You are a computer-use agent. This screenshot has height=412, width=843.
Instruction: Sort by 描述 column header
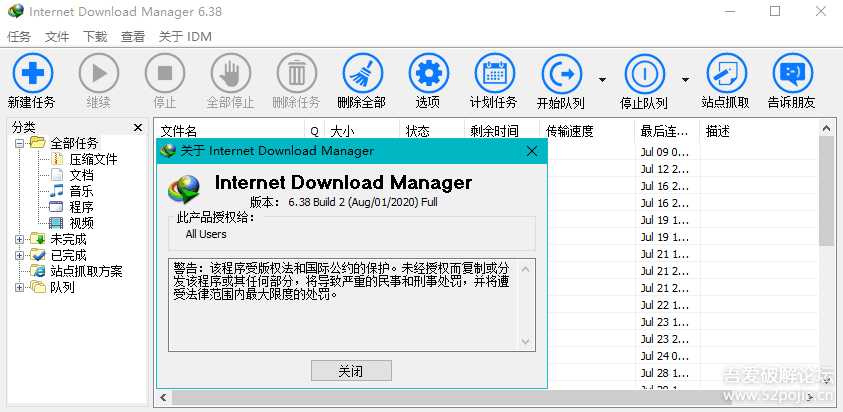coord(759,131)
